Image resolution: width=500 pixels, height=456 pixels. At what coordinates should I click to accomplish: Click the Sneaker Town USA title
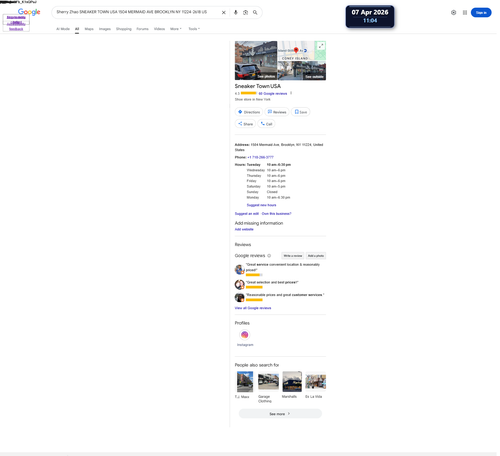click(x=258, y=86)
